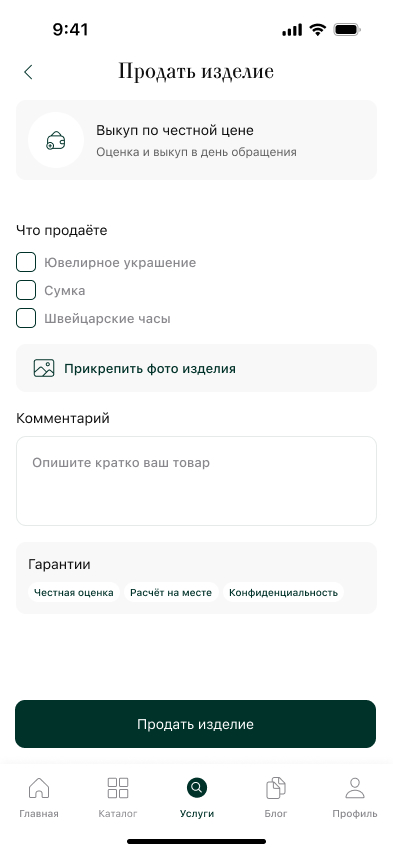This screenshot has height=852, width=393.
Task: Tick the Сумка checkbox
Action: click(x=26, y=290)
